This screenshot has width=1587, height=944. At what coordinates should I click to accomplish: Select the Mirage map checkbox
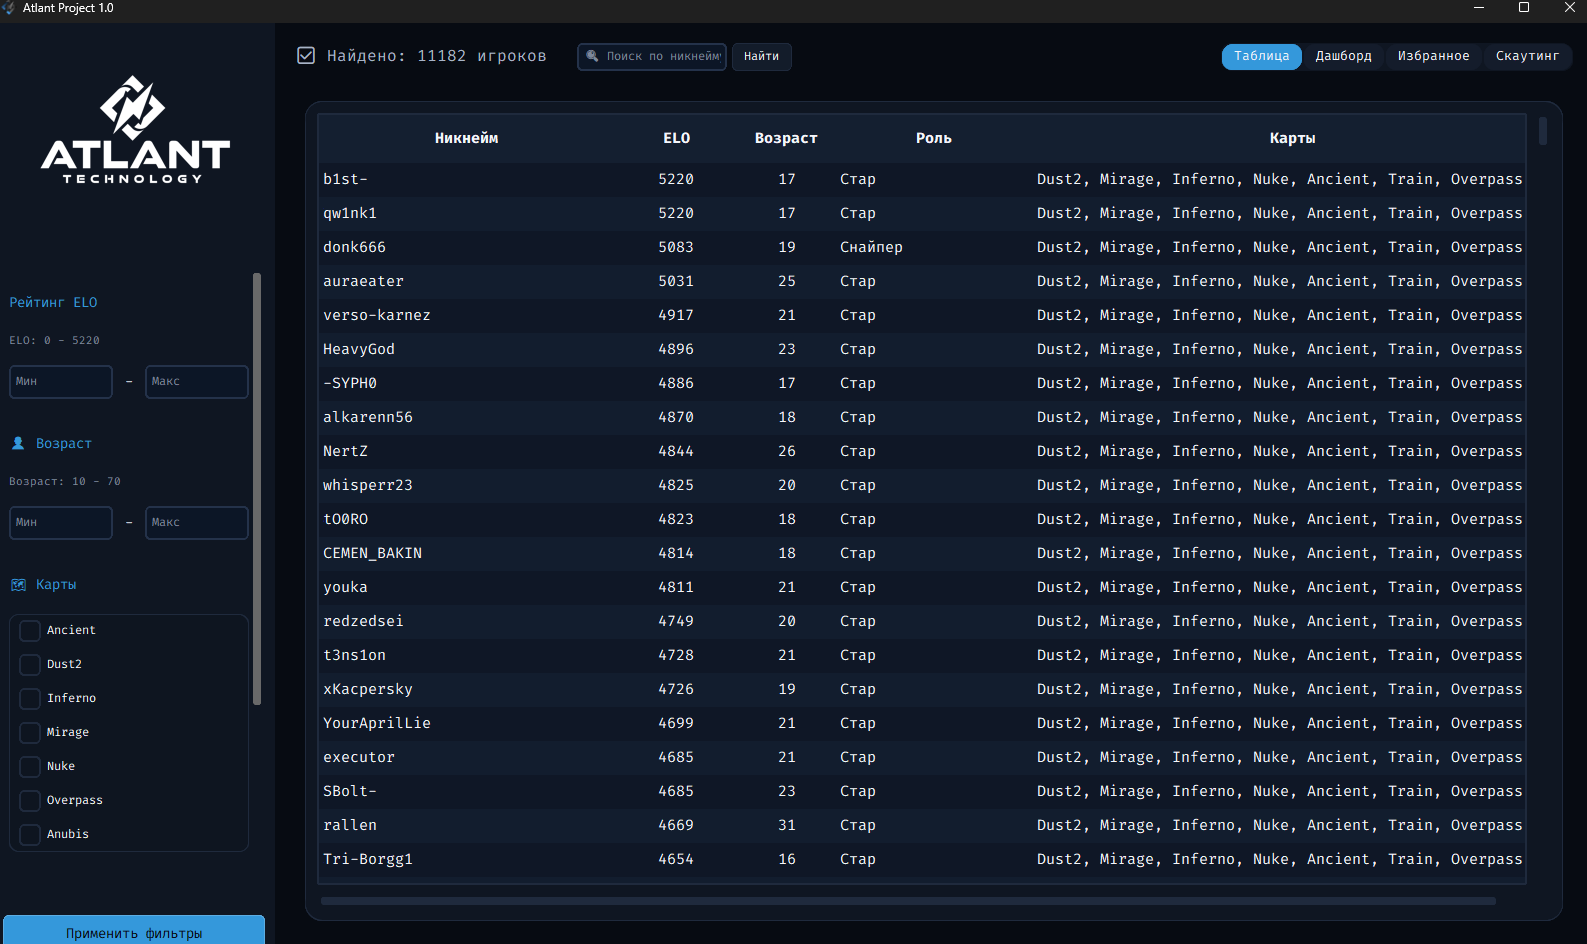click(31, 733)
